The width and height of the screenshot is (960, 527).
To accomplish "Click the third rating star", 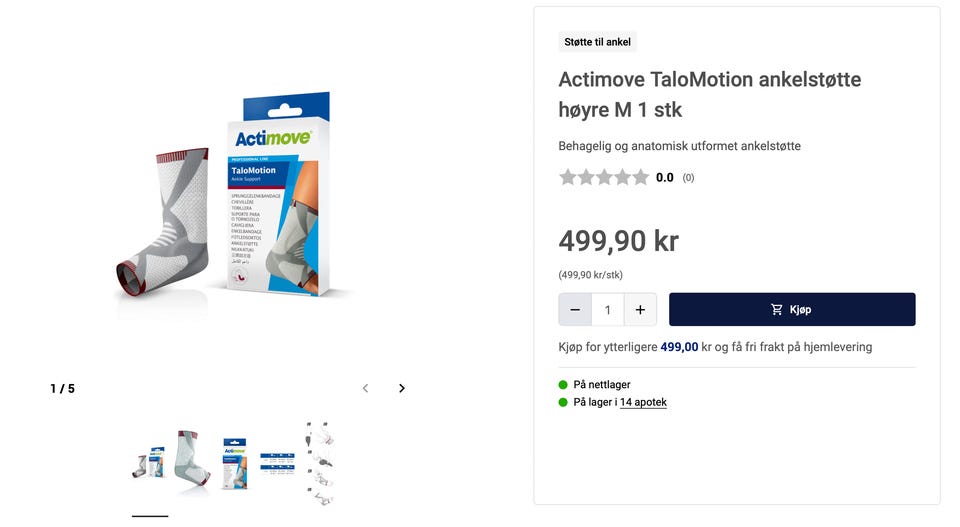I will tap(604, 178).
